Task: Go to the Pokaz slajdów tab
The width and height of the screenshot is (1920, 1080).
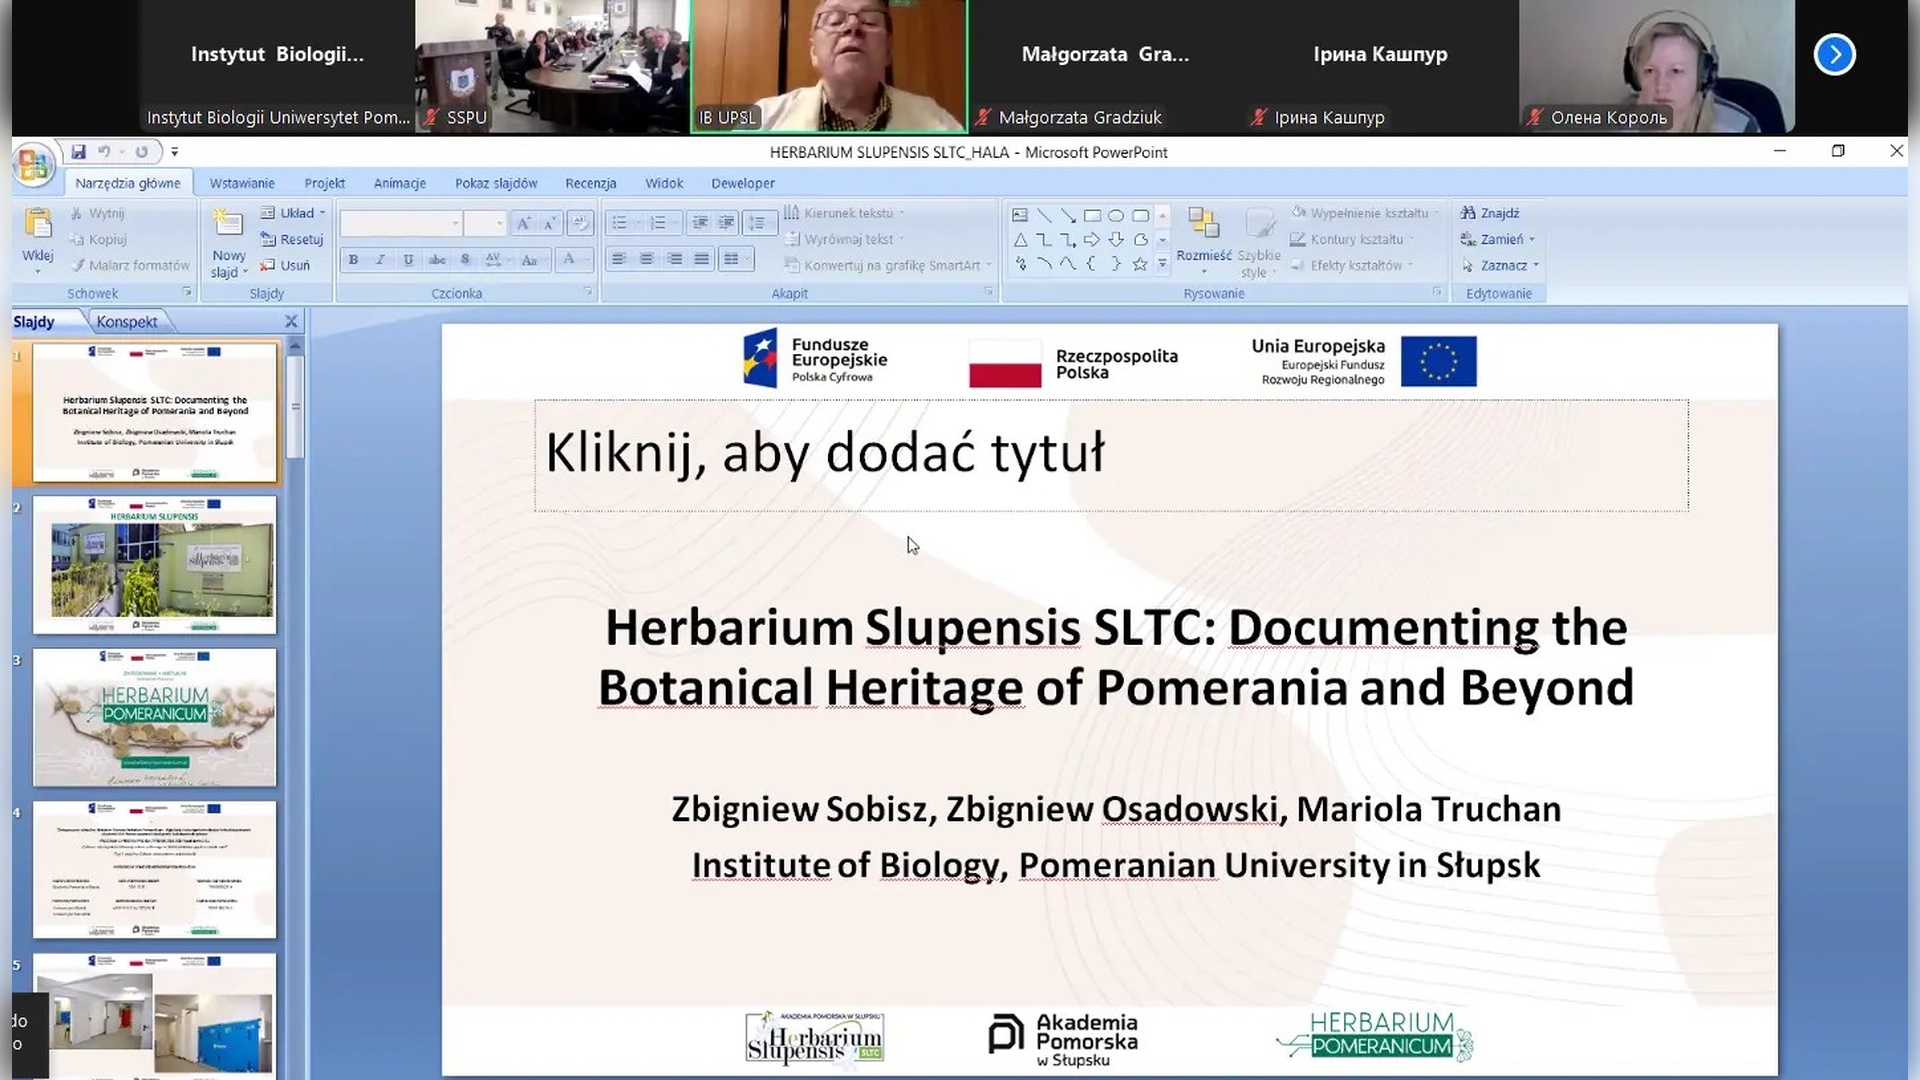Action: pos(496,183)
